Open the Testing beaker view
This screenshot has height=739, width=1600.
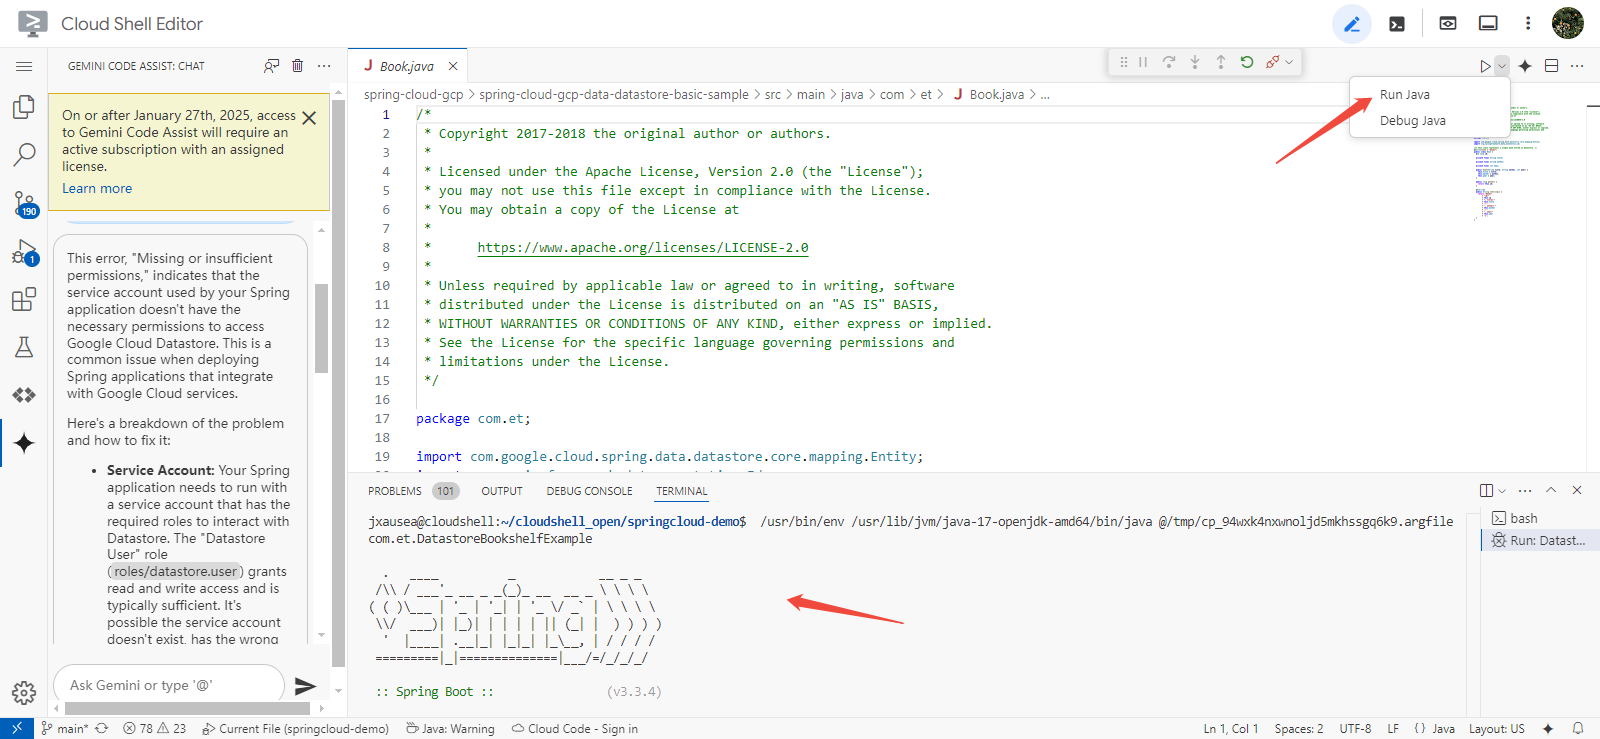[24, 347]
